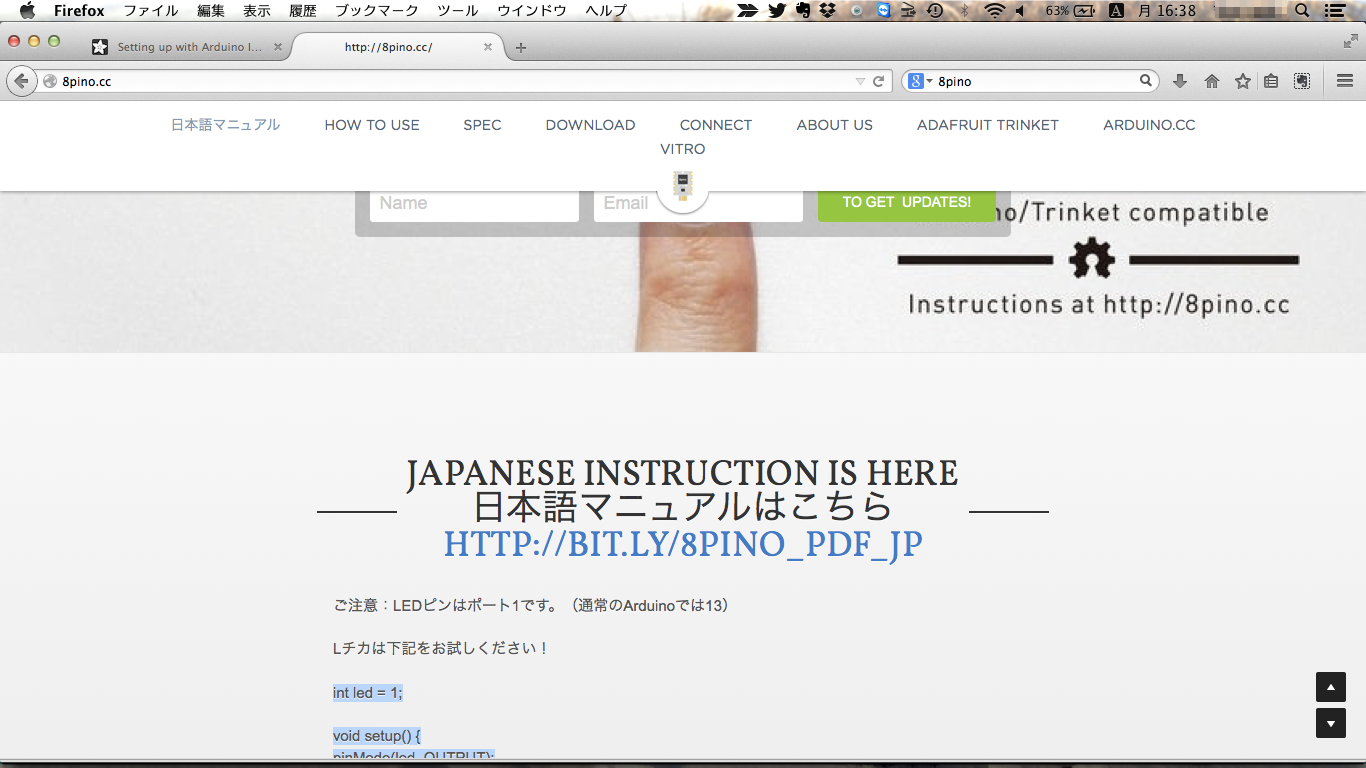
Task: Open the SPEC navigation link
Action: 482,125
